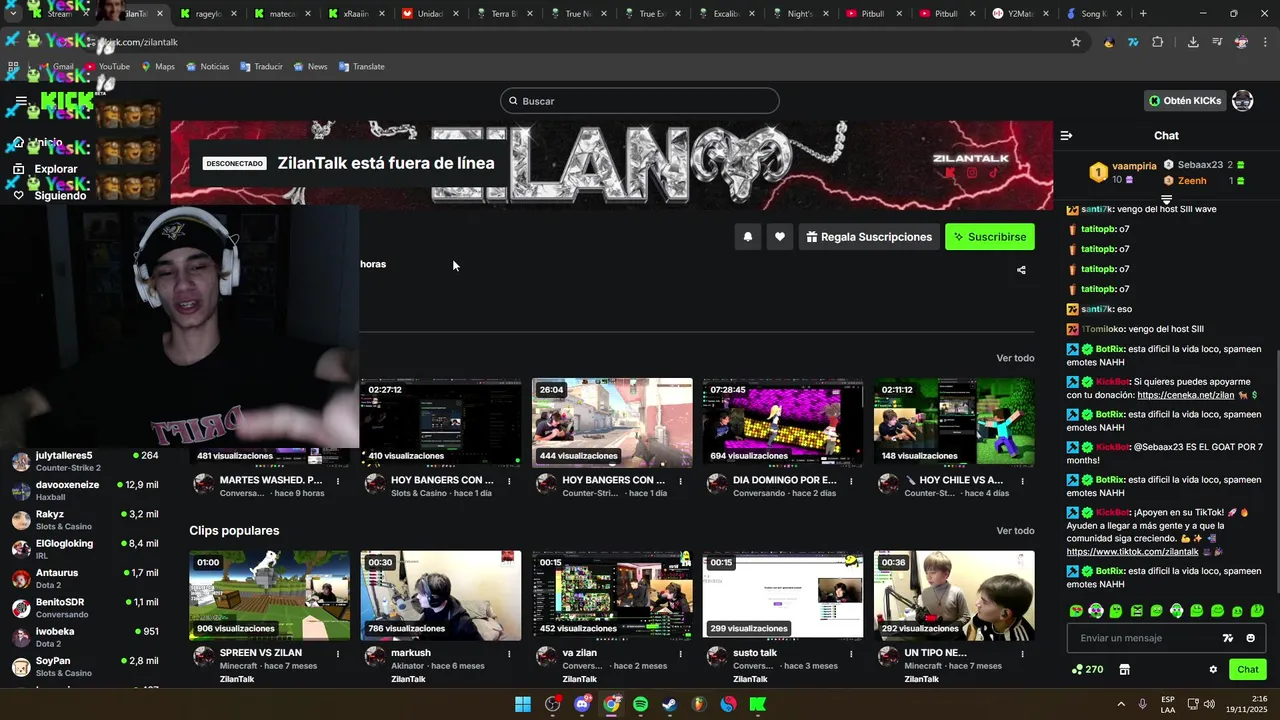Image resolution: width=1280 pixels, height=720 pixels.
Task: Show hidden system tray icons chevron
Action: (1120, 704)
